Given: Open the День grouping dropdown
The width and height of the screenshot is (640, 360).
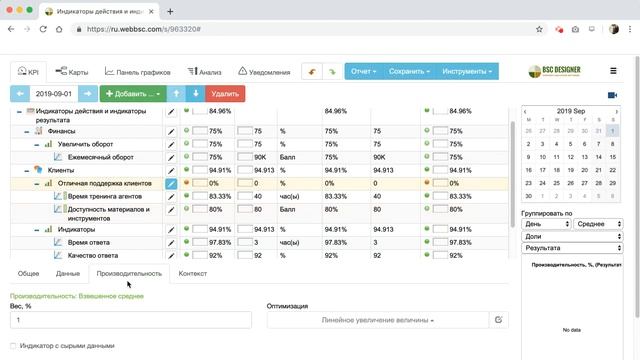Looking at the screenshot, I should pos(546,224).
